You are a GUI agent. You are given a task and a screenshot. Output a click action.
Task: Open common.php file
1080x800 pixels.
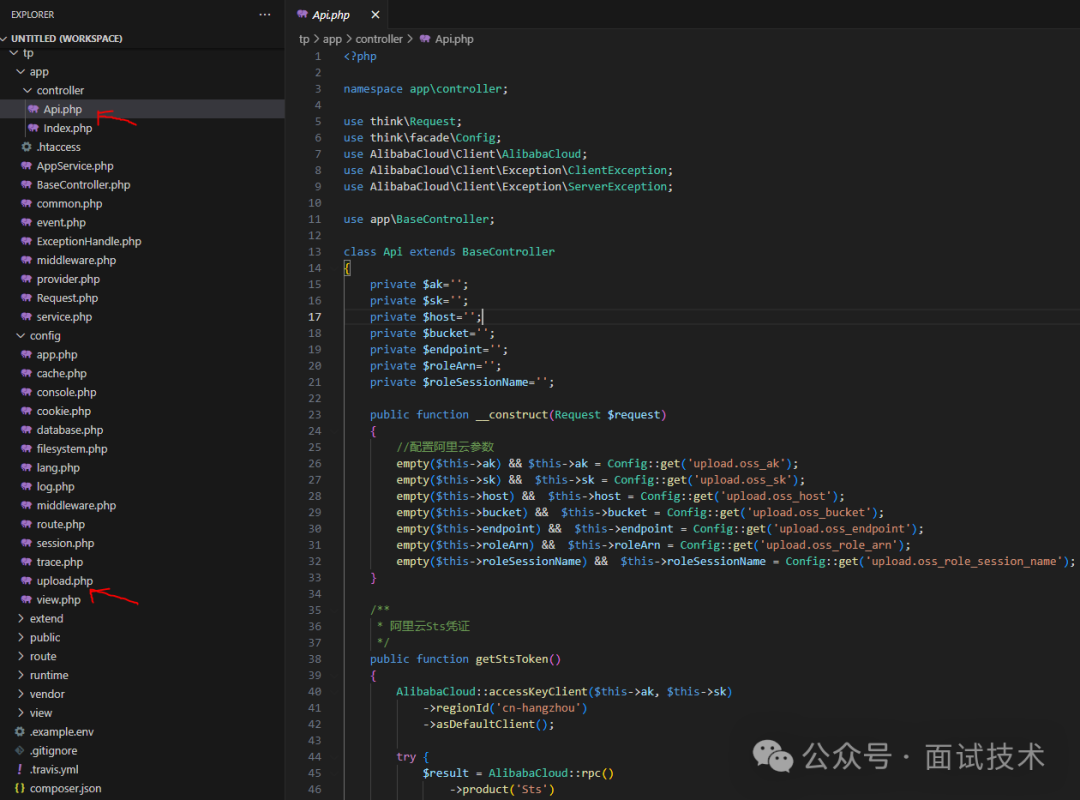click(x=70, y=204)
